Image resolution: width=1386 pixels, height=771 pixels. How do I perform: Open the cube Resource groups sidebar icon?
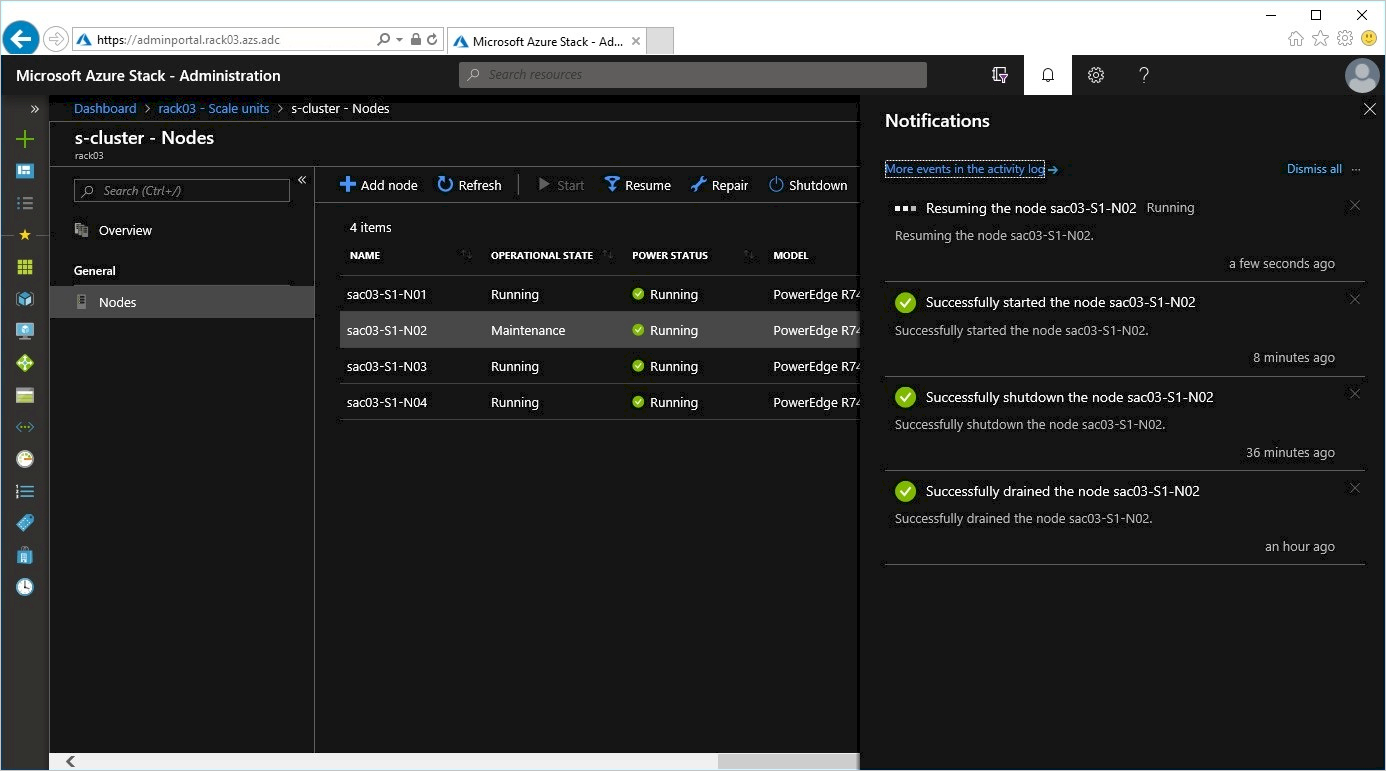tap(25, 299)
